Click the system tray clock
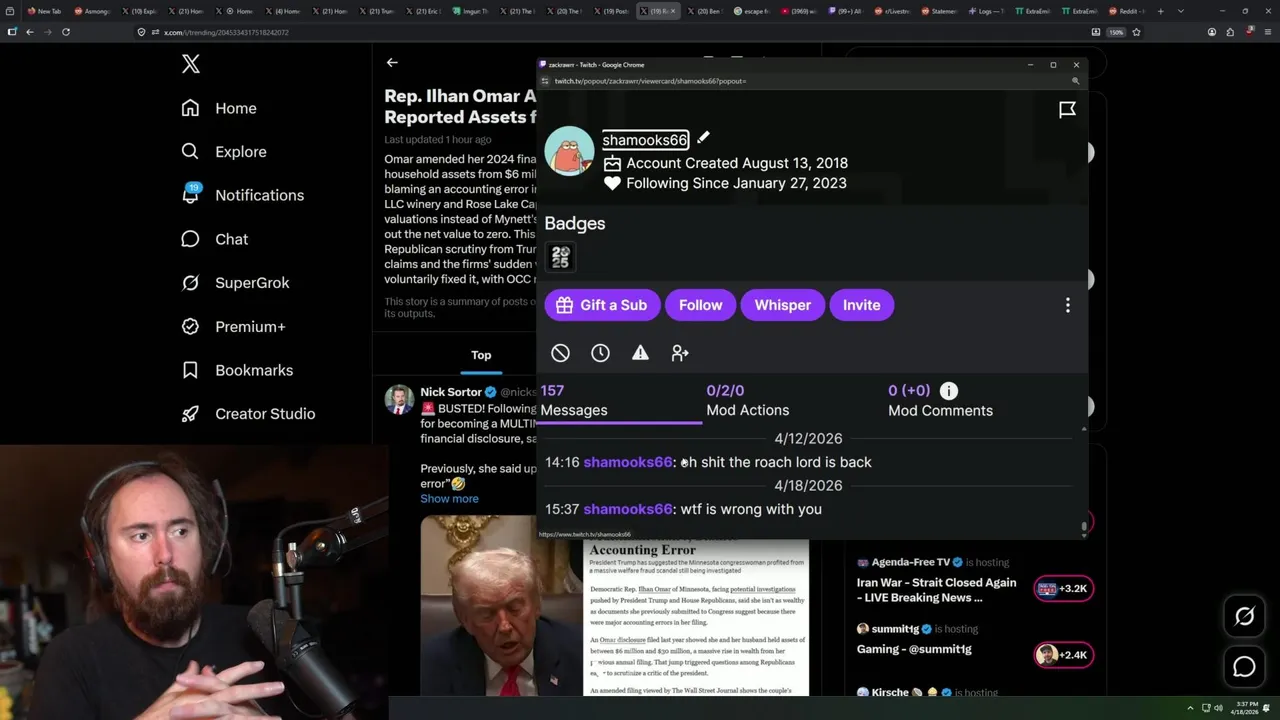 click(1247, 708)
